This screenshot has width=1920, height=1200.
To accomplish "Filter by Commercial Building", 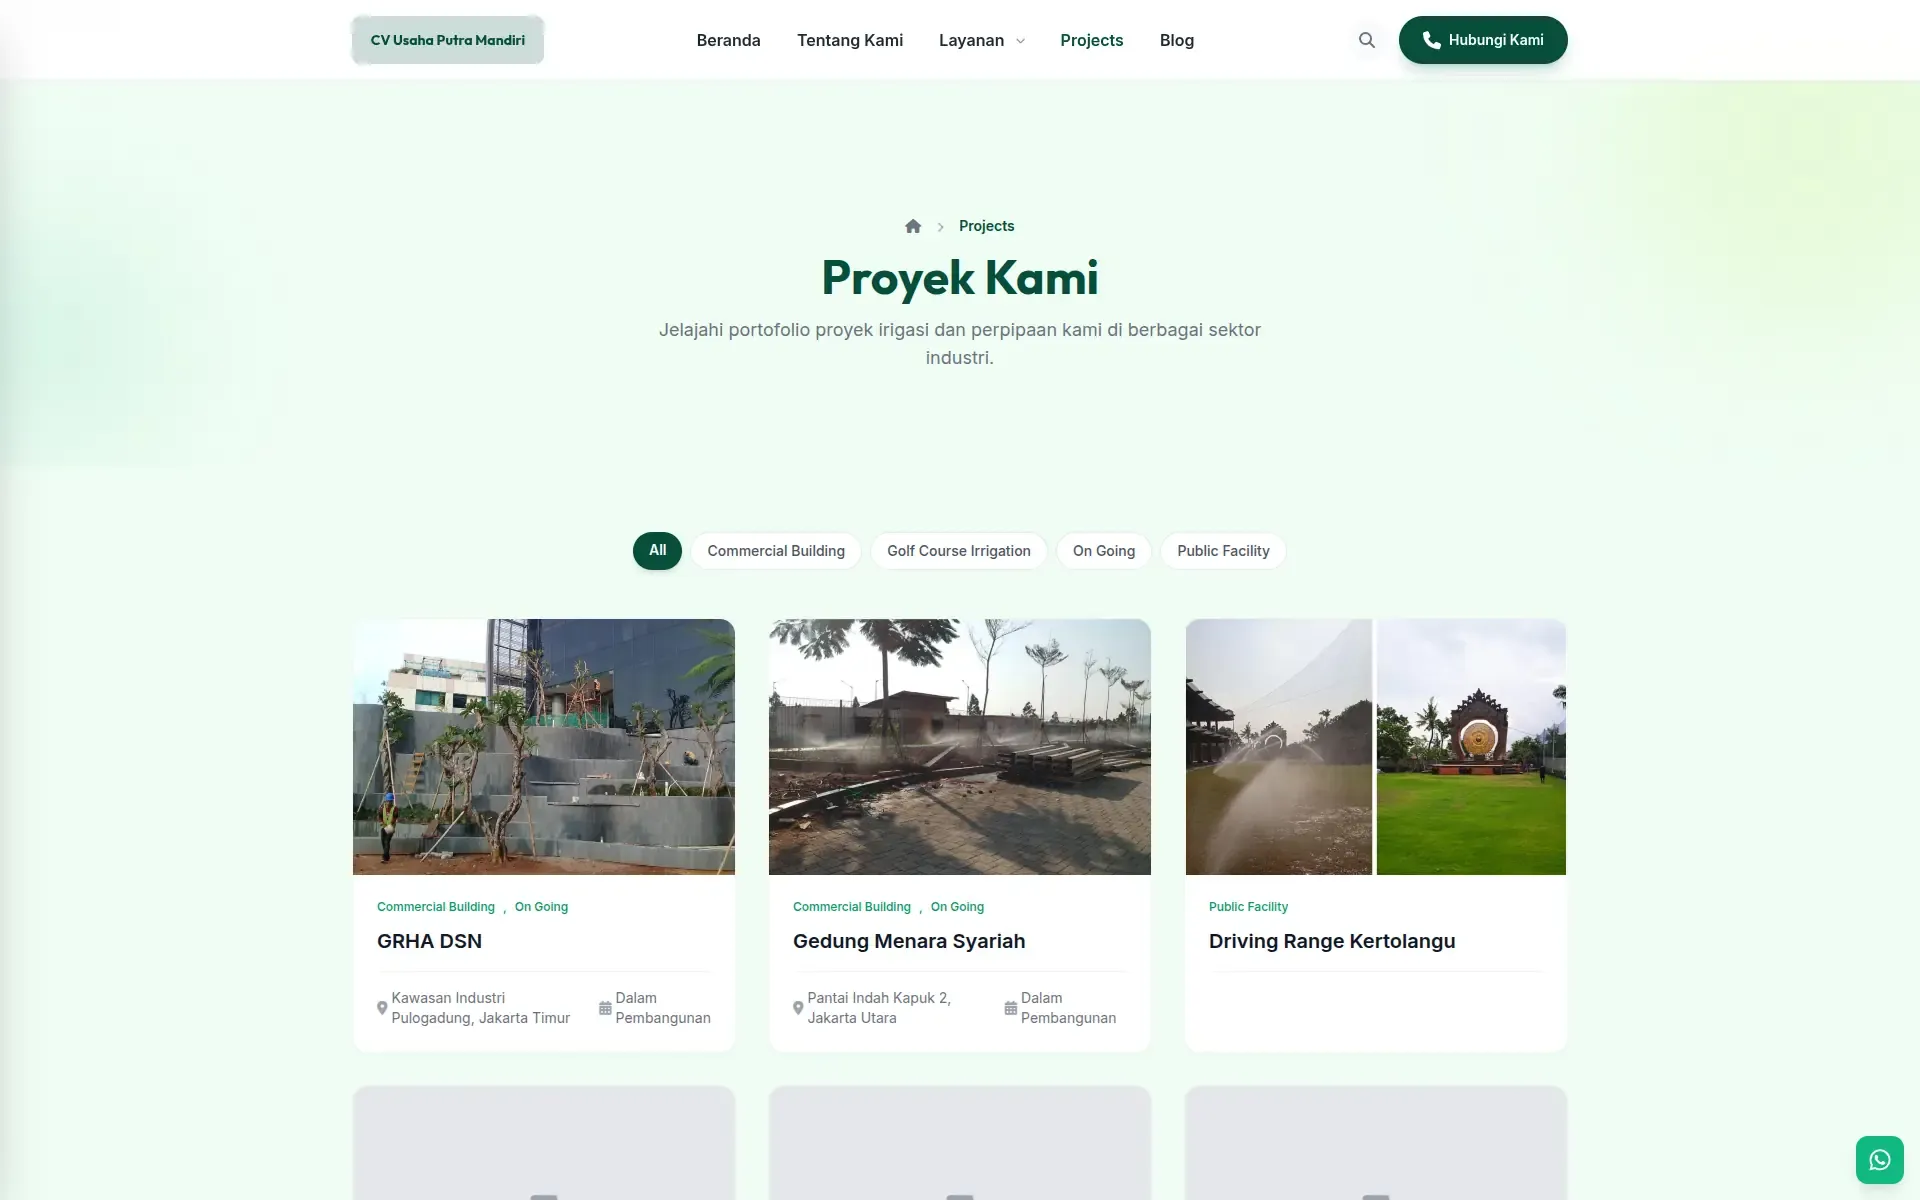I will pos(776,551).
